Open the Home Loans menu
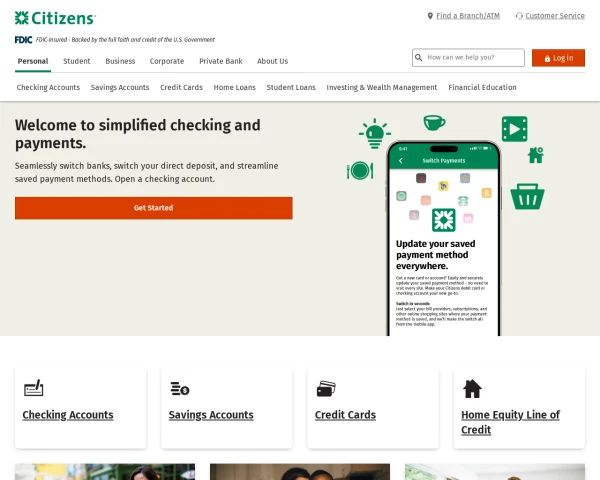The image size is (600, 480). [x=235, y=87]
